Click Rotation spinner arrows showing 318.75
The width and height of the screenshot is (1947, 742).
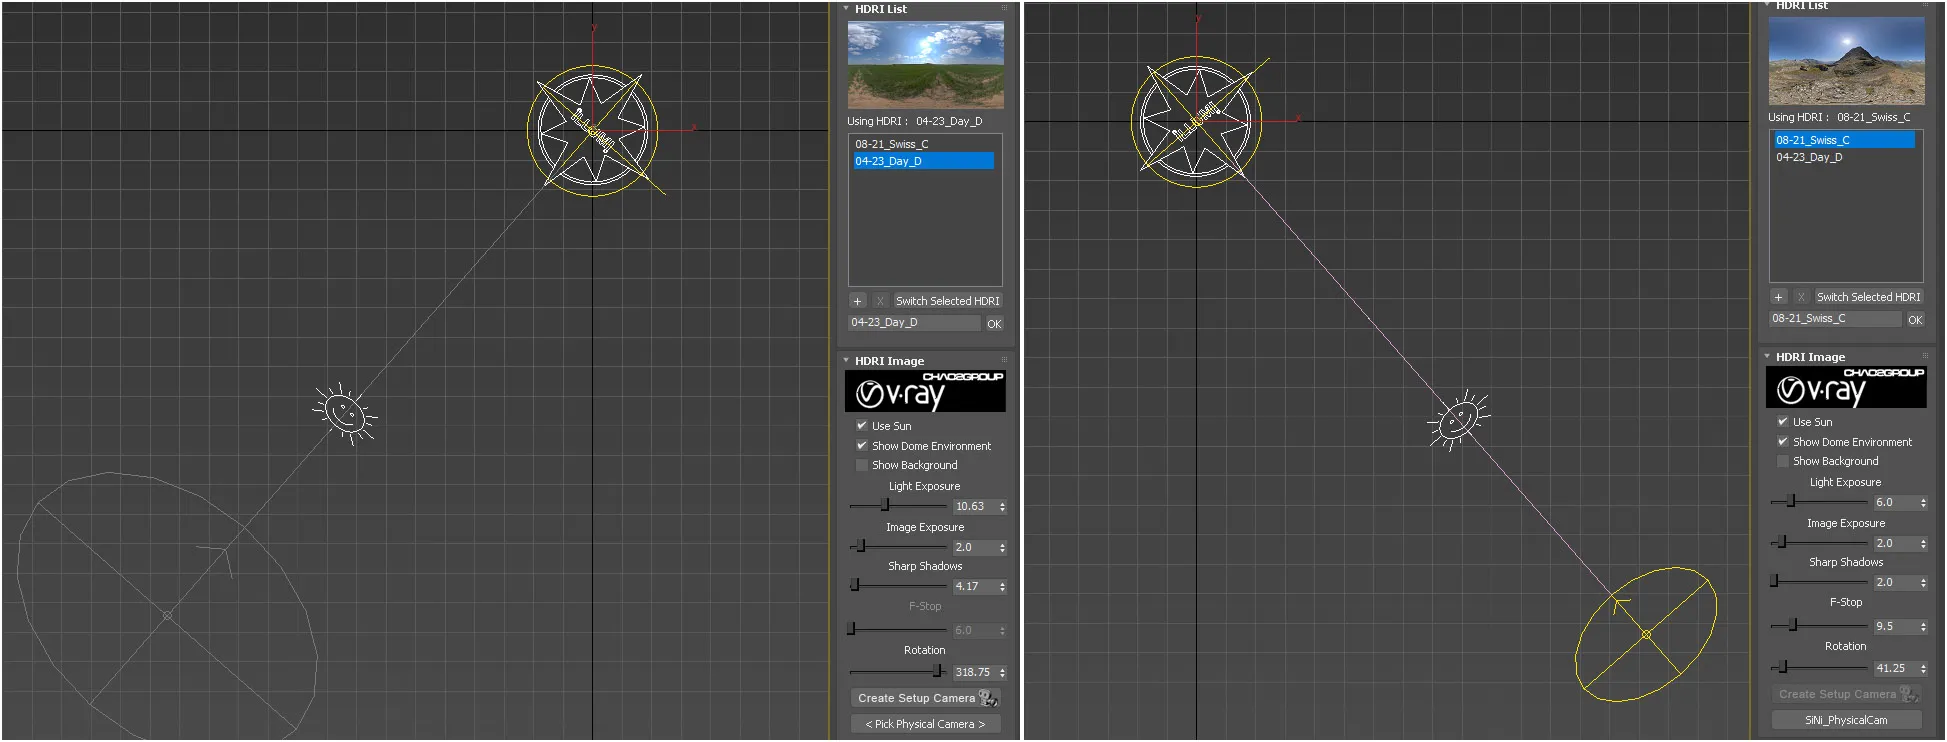click(1002, 673)
